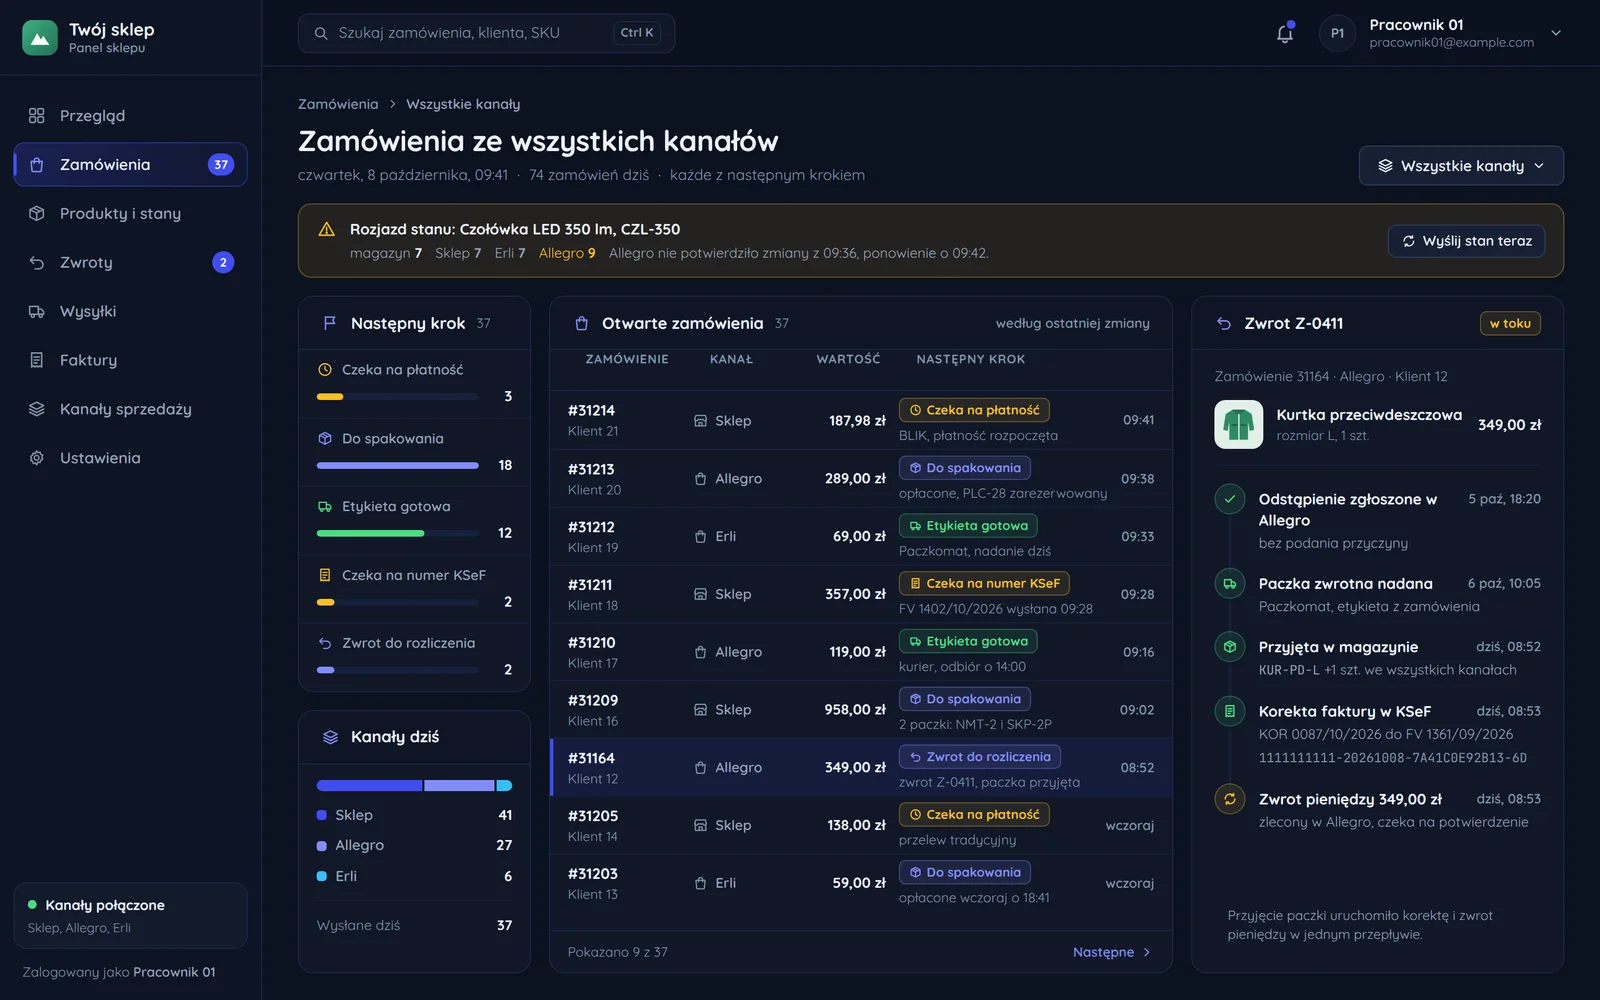Click the box icon by Do spakowania filter
1600x1000 pixels.
click(x=325, y=439)
